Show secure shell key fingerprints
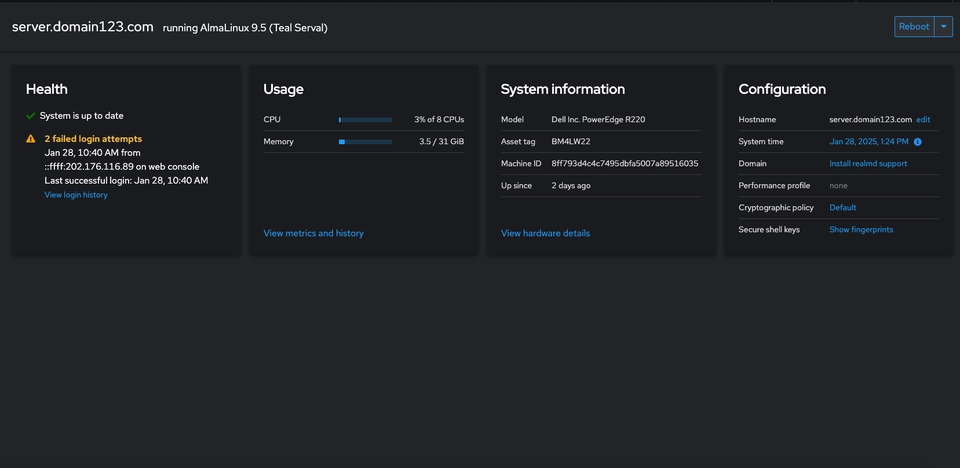Image resolution: width=960 pixels, height=468 pixels. 861,230
